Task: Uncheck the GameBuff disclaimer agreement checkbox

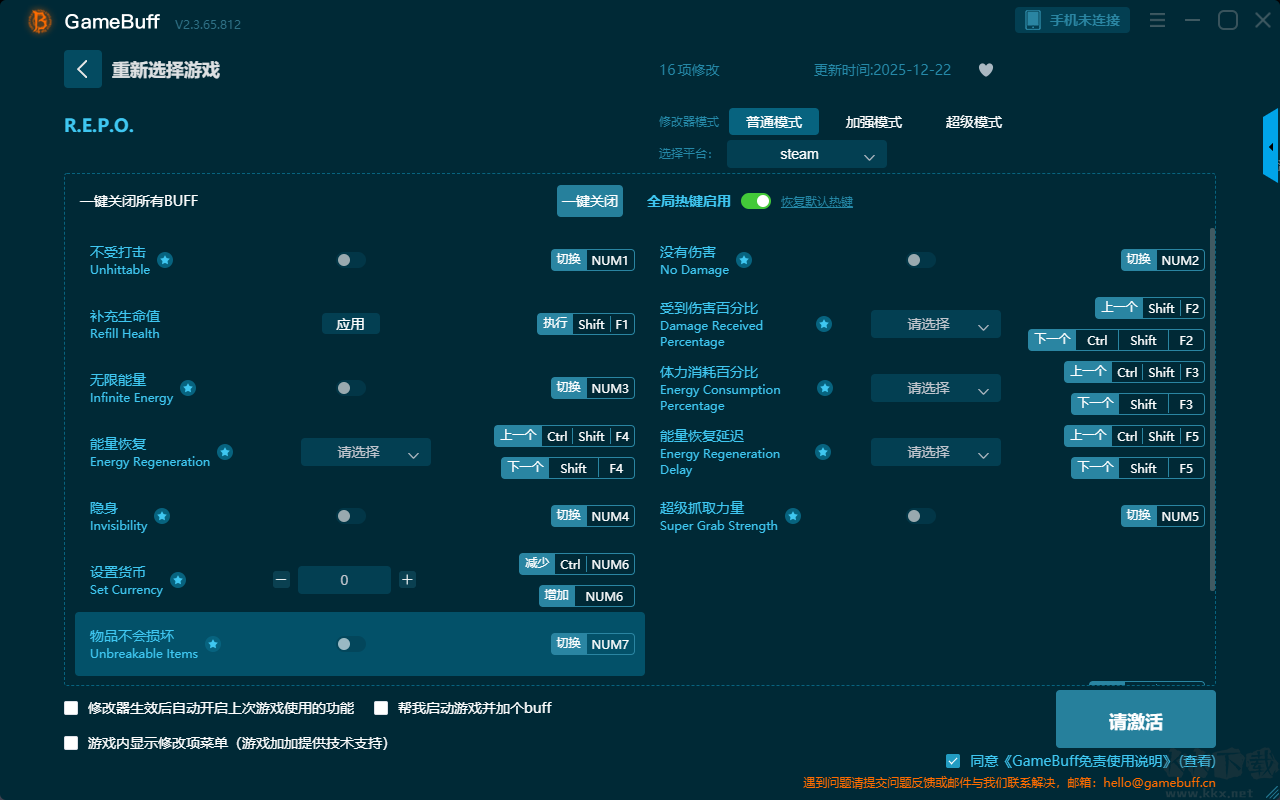Action: click(x=953, y=761)
